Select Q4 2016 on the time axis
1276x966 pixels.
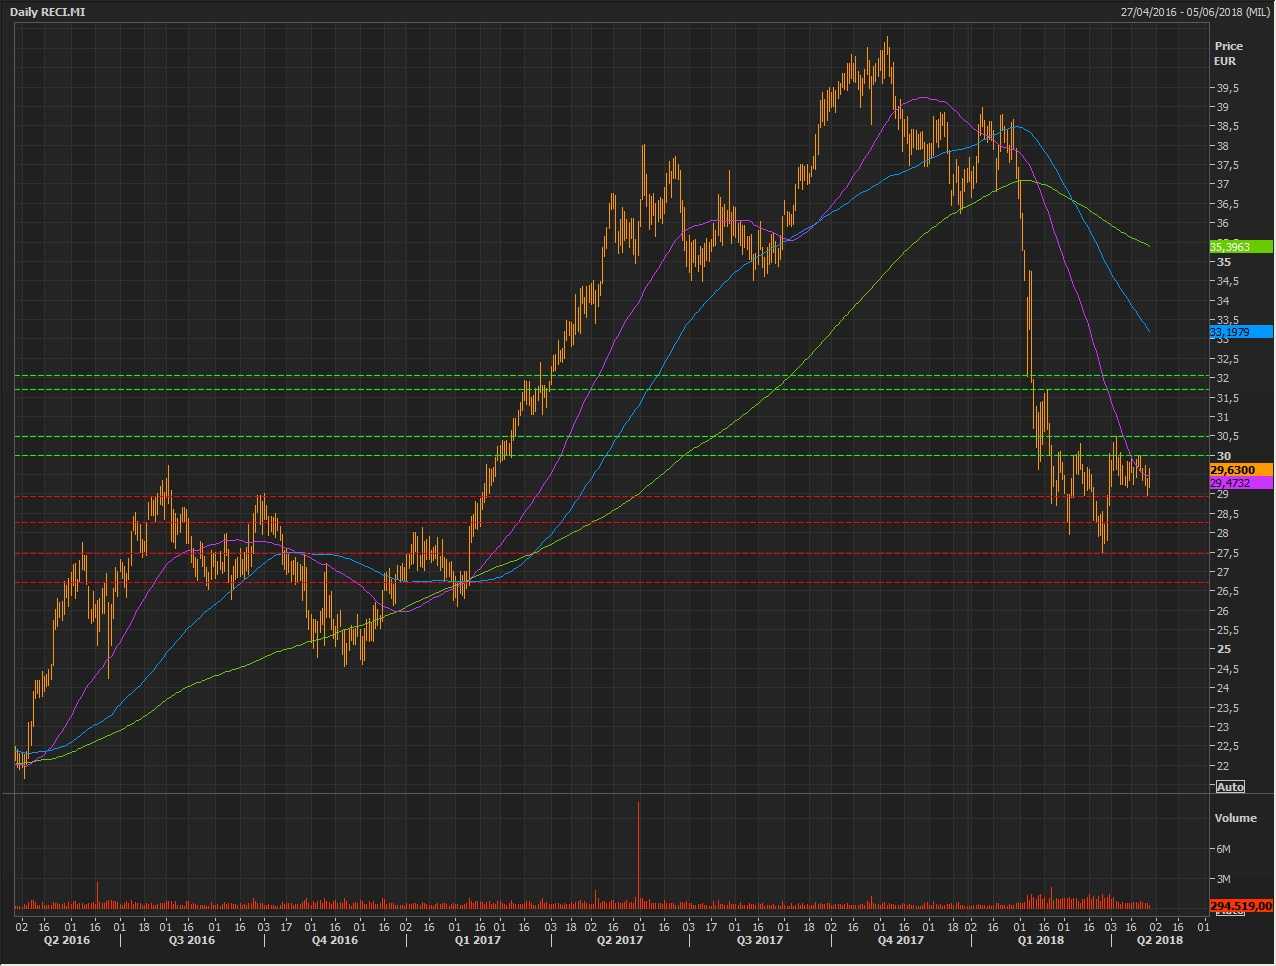point(334,940)
